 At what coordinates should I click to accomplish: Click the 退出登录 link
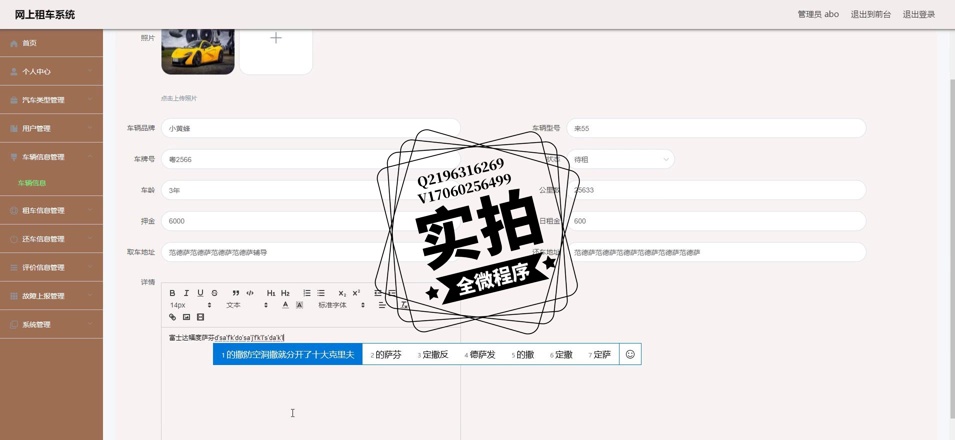tap(918, 14)
